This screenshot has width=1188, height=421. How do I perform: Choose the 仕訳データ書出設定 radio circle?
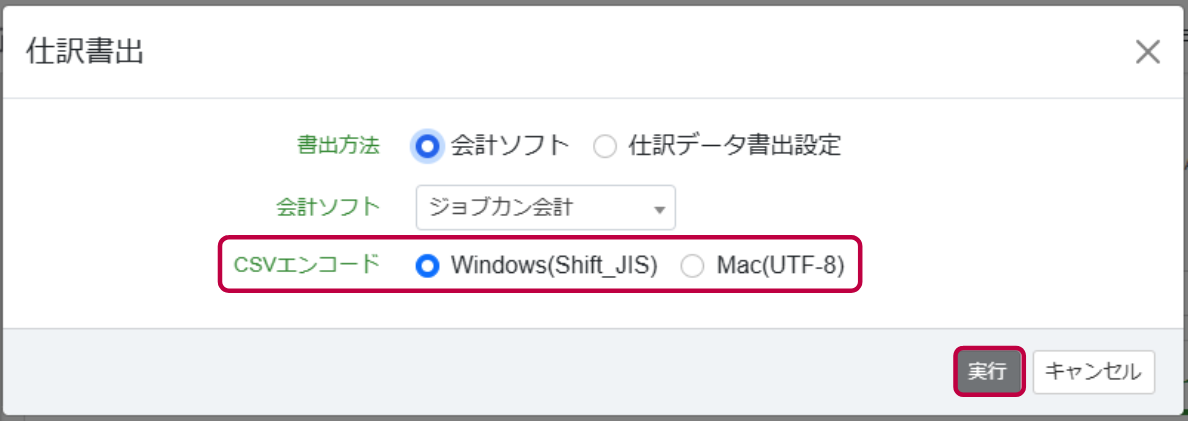pyautogui.click(x=605, y=146)
